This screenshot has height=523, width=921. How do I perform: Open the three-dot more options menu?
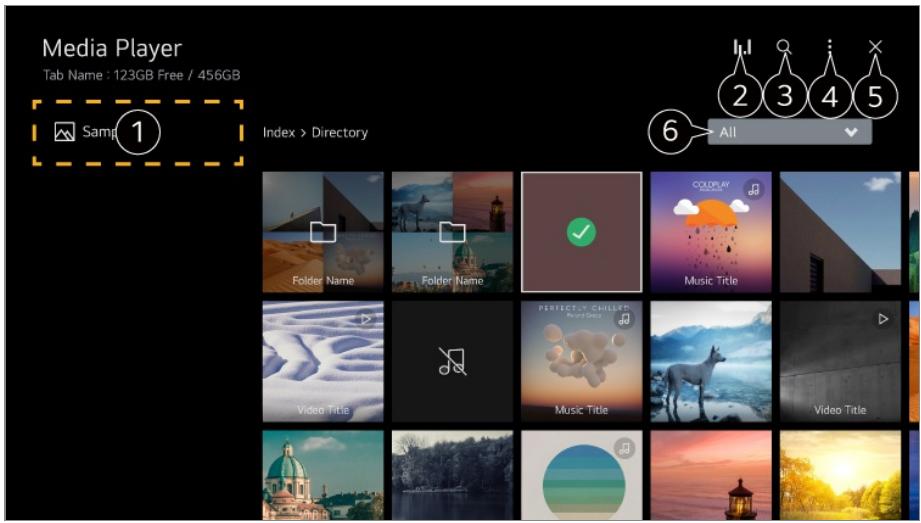[x=829, y=47]
